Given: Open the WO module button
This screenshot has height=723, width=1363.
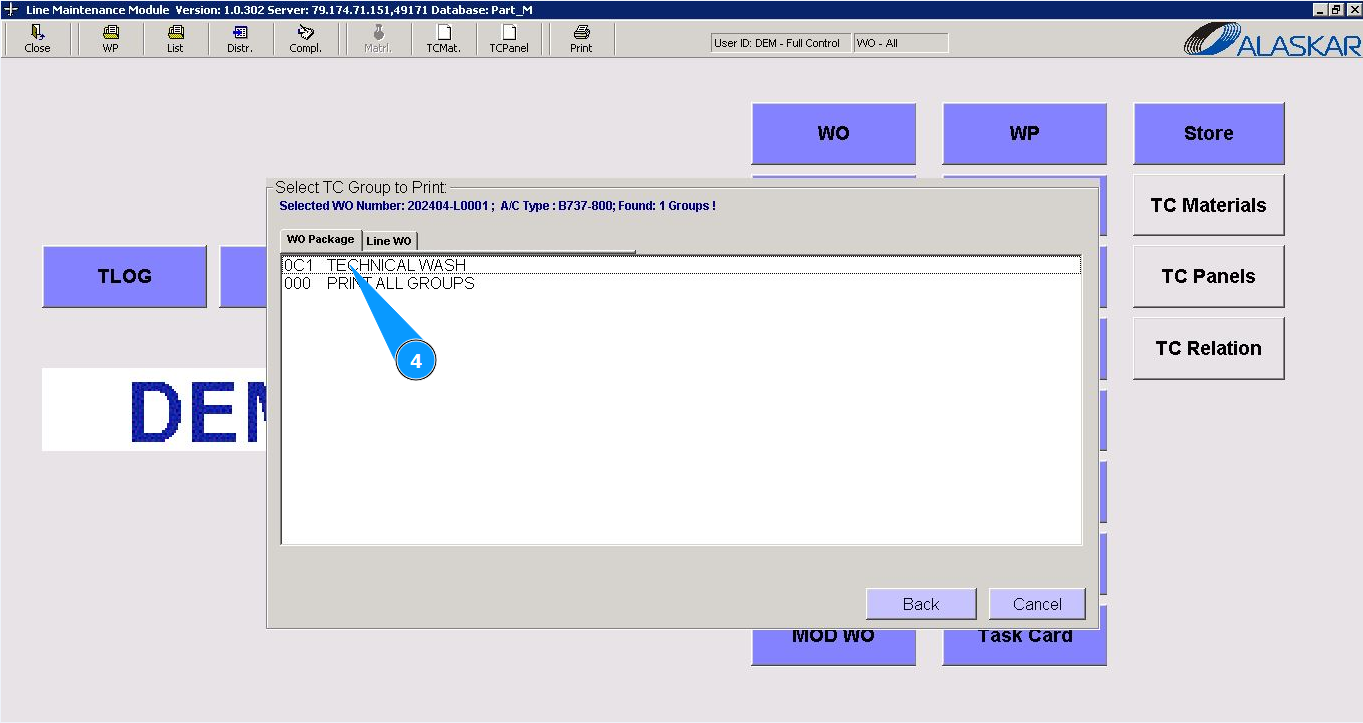Looking at the screenshot, I should [x=833, y=133].
